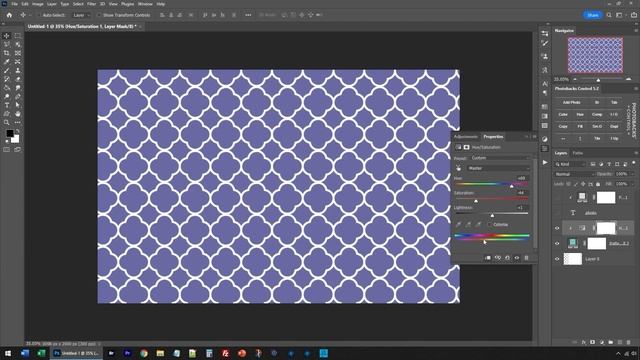Viewport: 640px width, 360px height.
Task: Open Auto-Select Layer dropdown
Action: (81, 15)
